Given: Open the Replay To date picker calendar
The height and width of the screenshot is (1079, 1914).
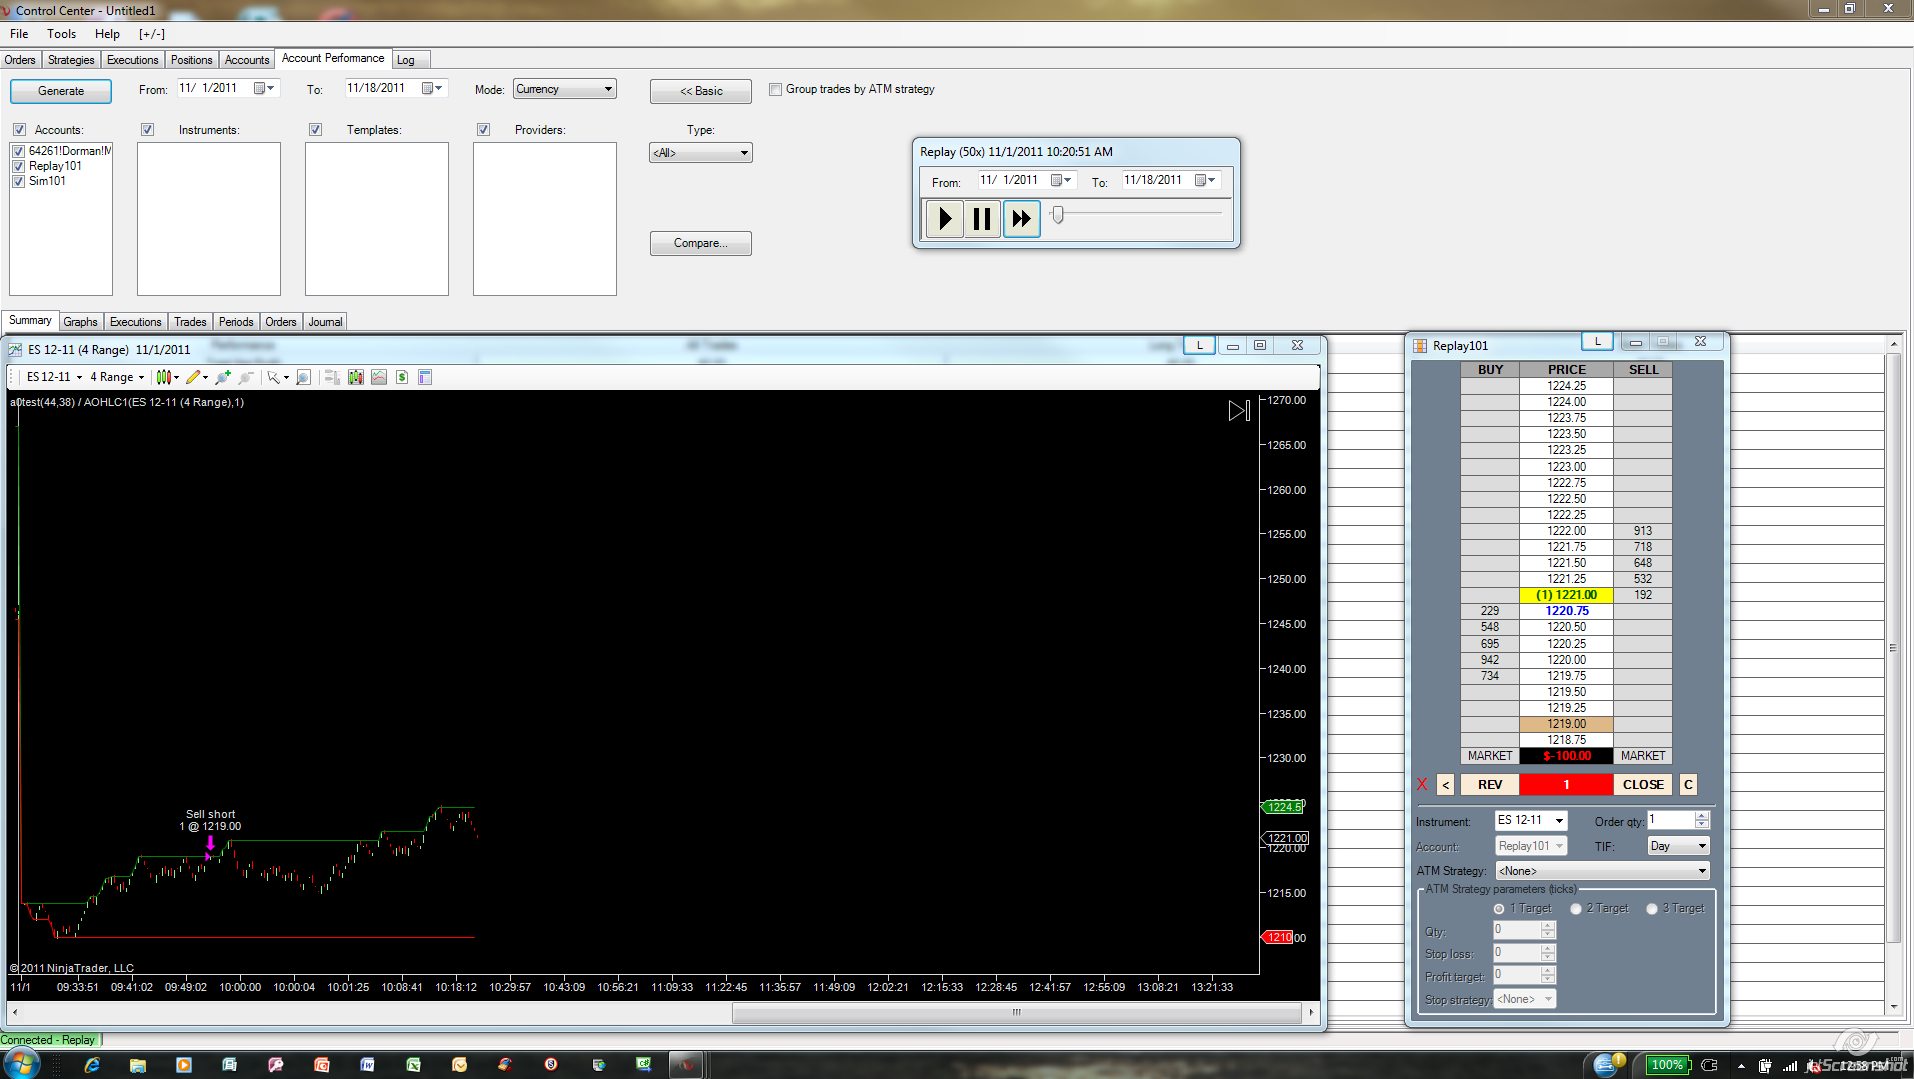Looking at the screenshot, I should point(1206,180).
